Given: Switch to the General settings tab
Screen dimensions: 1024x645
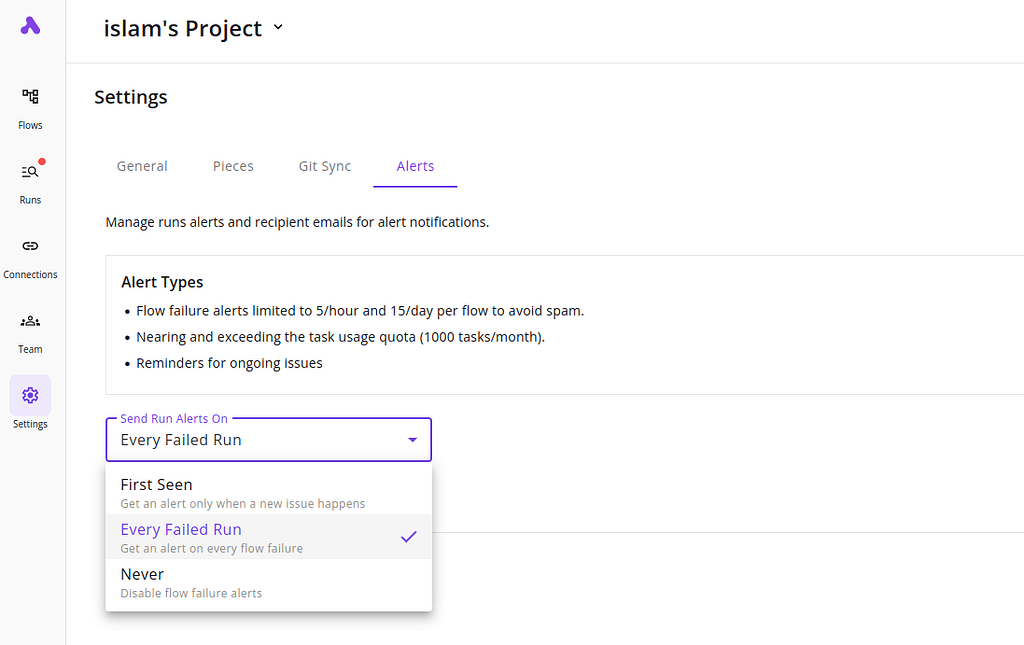Looking at the screenshot, I should 141,166.
